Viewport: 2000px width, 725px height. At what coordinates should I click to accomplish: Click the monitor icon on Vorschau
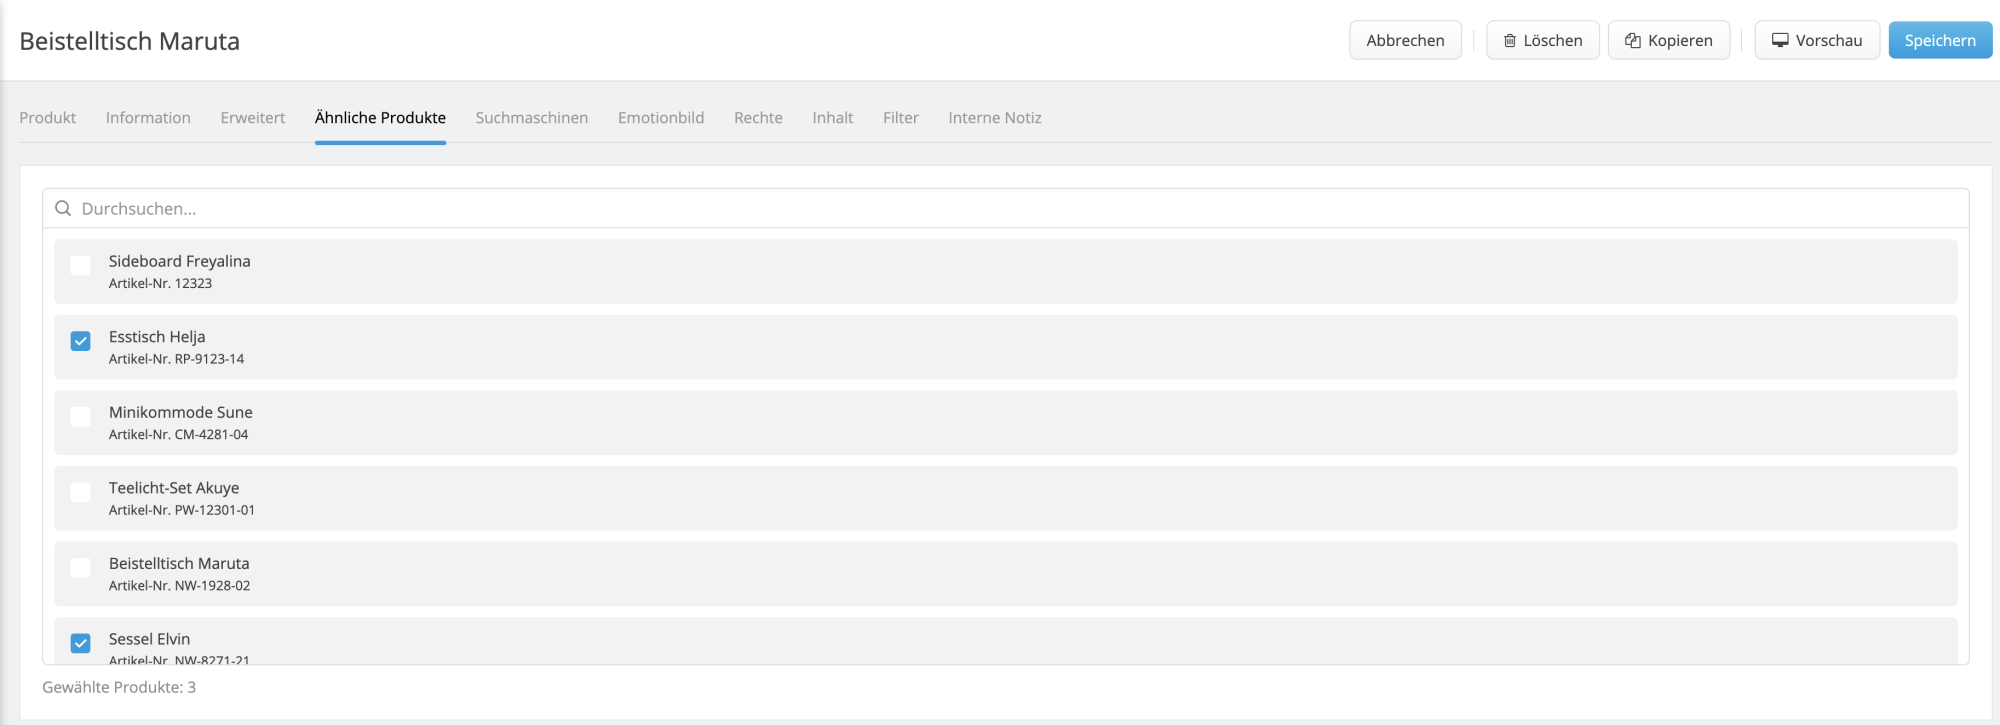(1780, 41)
